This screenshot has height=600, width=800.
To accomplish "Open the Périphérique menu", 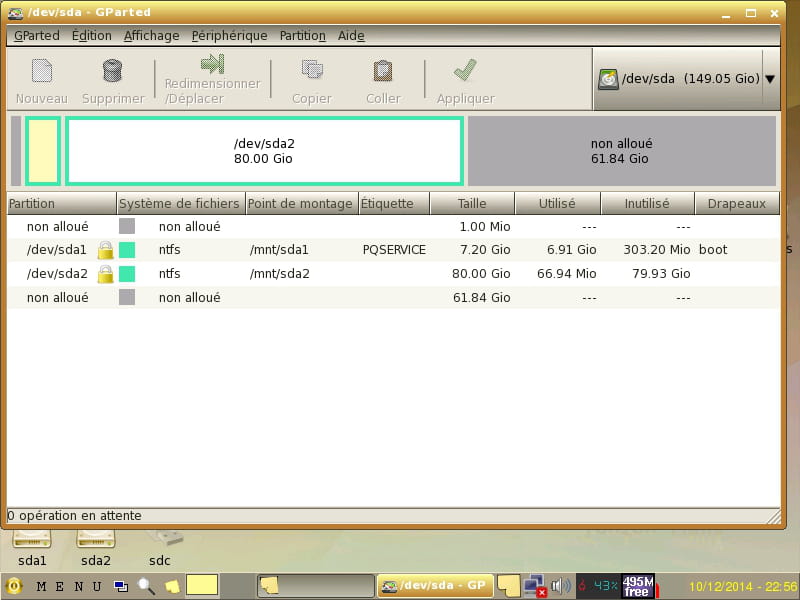I will [x=230, y=36].
